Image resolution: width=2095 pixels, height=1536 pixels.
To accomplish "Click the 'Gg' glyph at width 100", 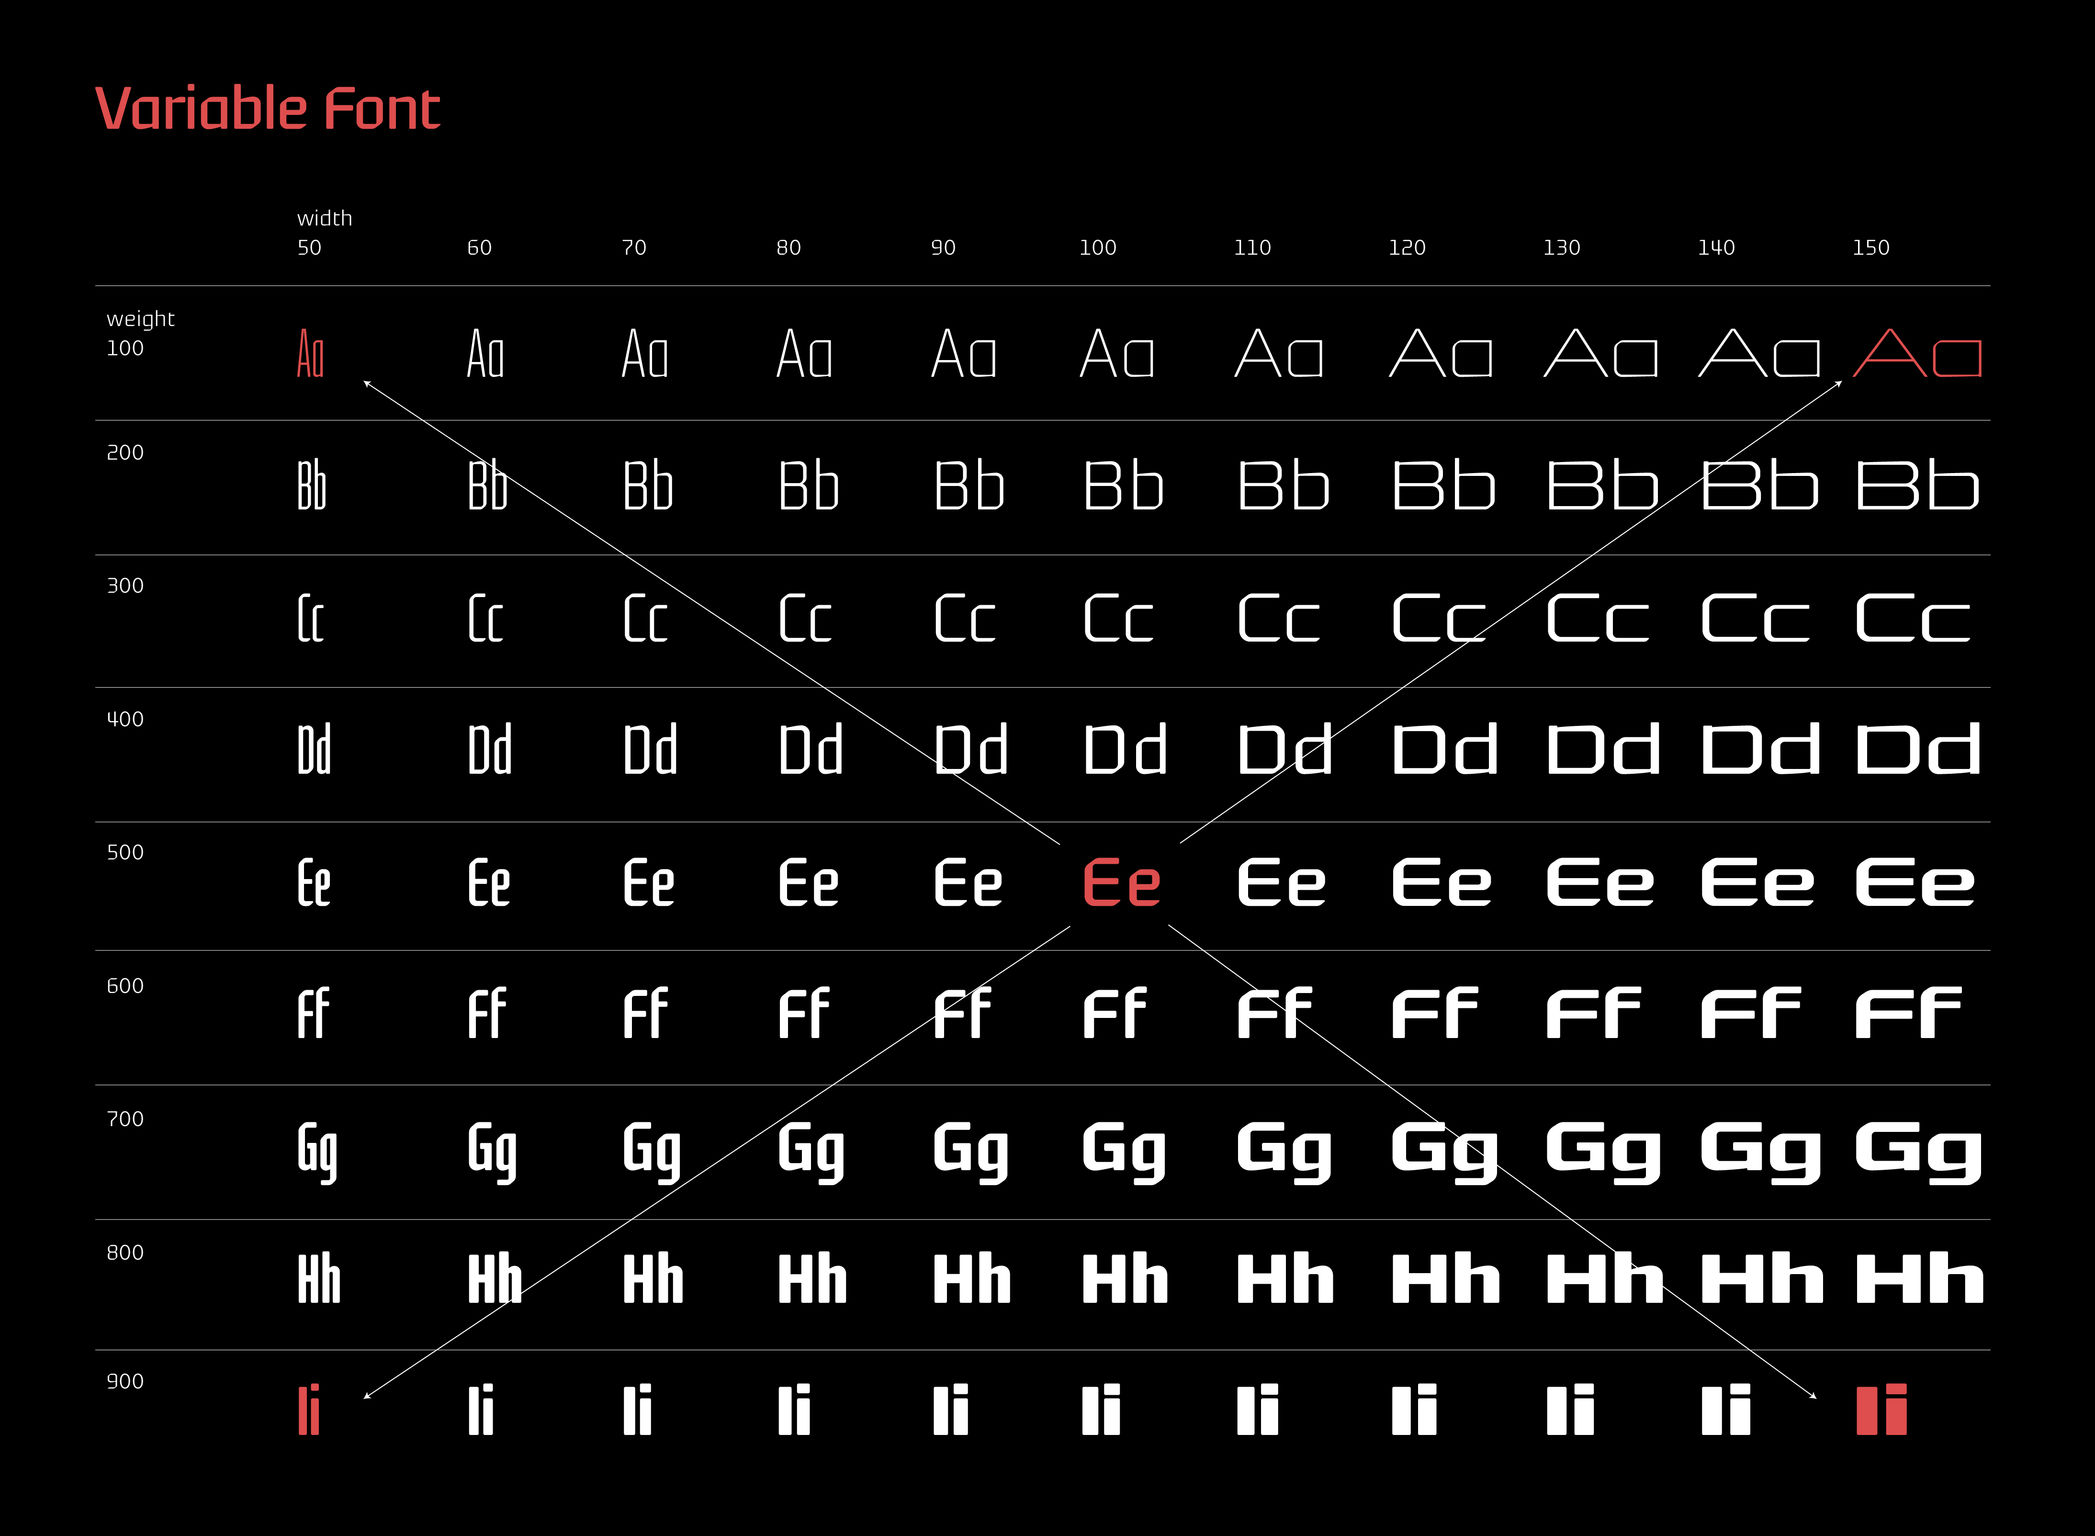I will point(1124,1150).
